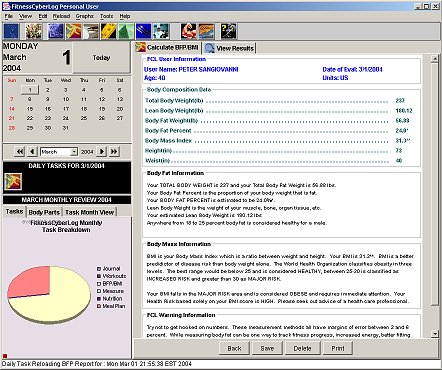Click the Delete button
This screenshot has width=442, height=370.
(302, 348)
